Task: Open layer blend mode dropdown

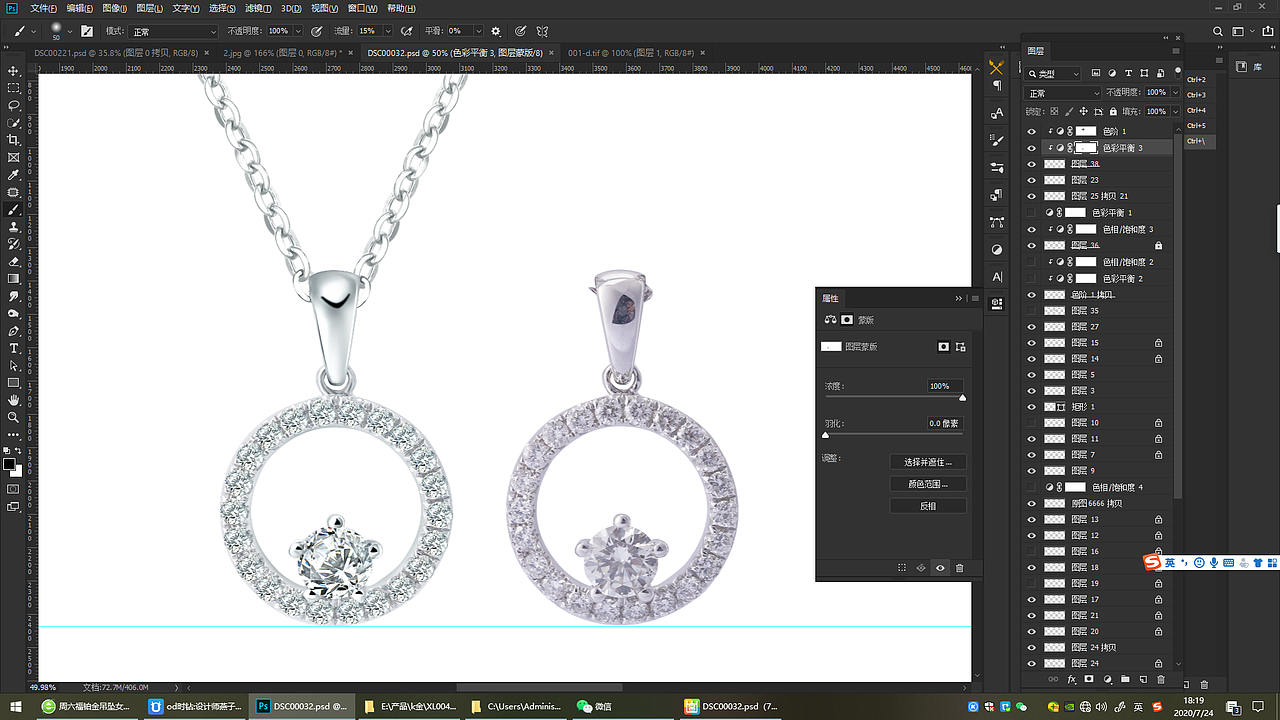Action: [x=1063, y=93]
